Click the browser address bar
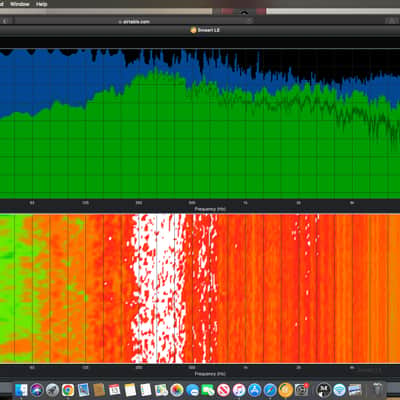 (x=133, y=21)
